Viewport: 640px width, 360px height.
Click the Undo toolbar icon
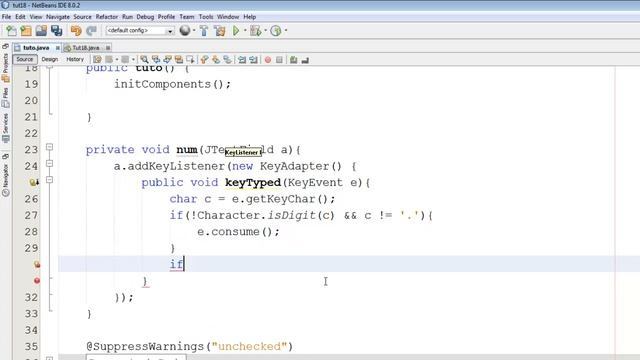point(76,31)
